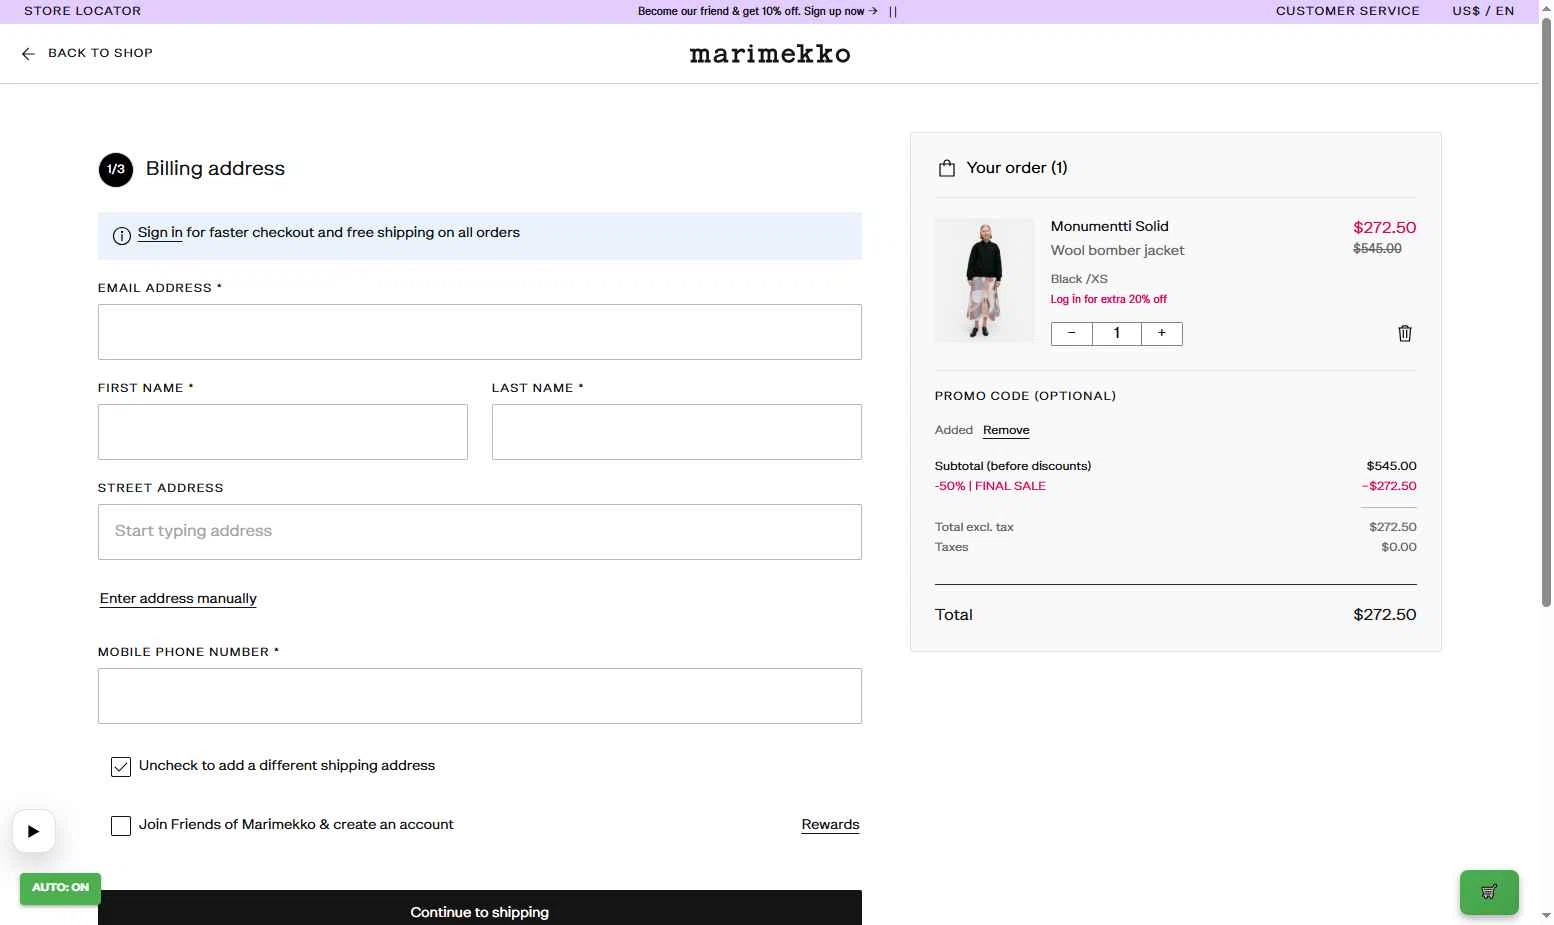This screenshot has height=925, width=1554.
Task: Click the Subtotal $545.00 value
Action: 1392,466
